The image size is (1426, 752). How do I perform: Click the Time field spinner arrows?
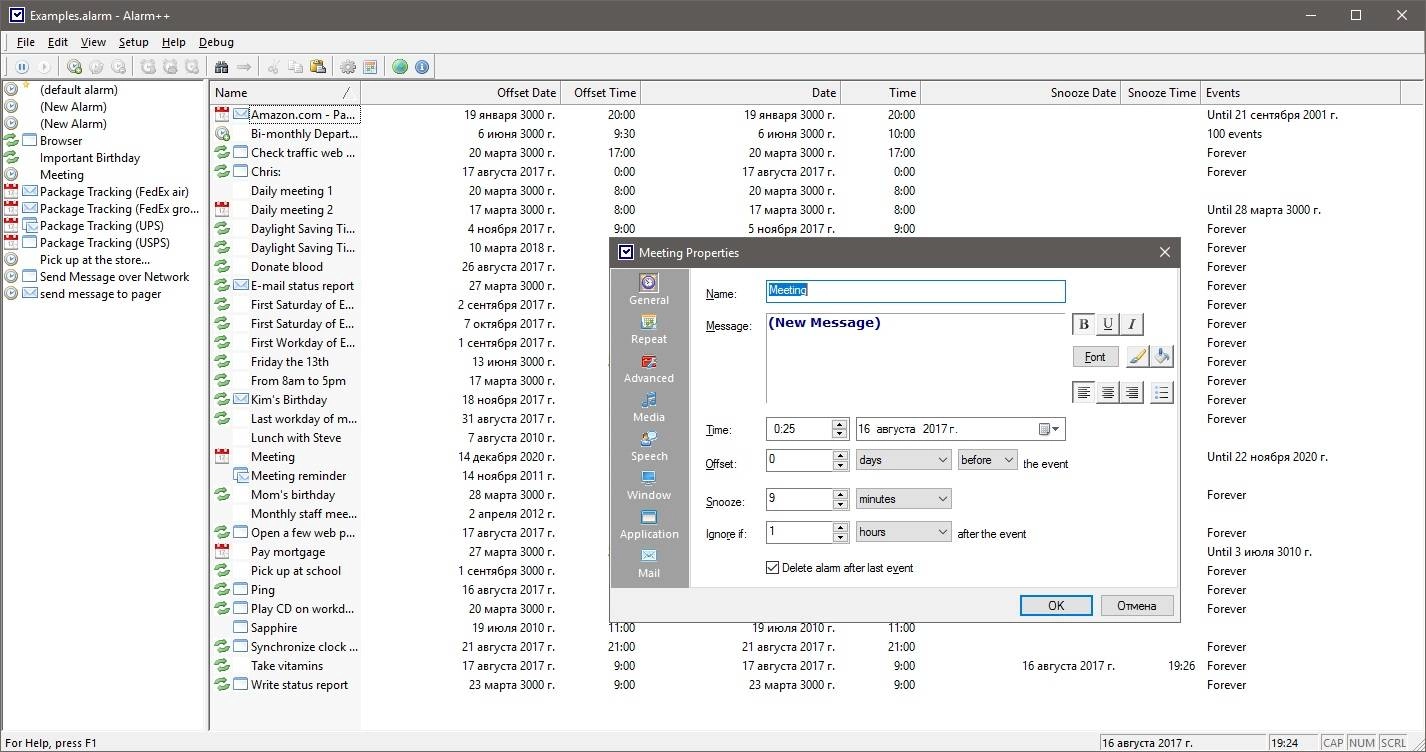(840, 429)
